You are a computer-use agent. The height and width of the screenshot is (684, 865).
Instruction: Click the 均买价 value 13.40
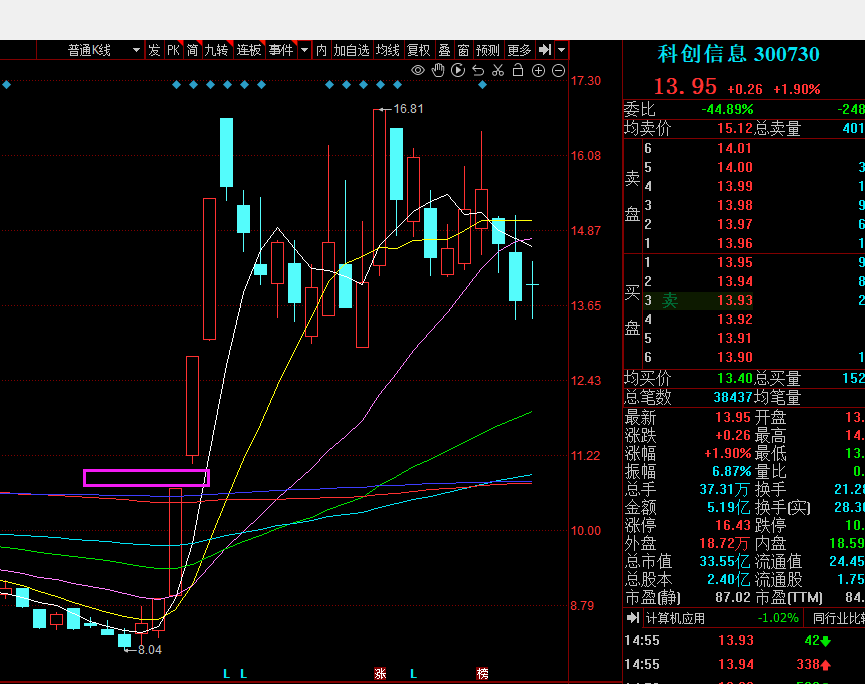735,378
